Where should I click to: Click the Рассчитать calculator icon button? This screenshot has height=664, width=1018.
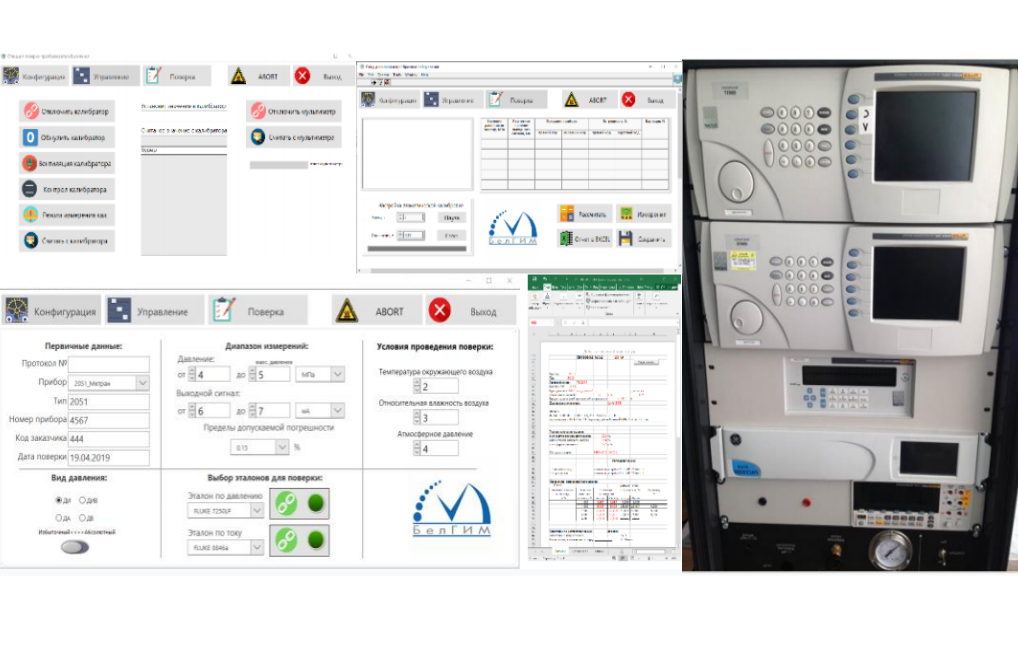(x=569, y=213)
